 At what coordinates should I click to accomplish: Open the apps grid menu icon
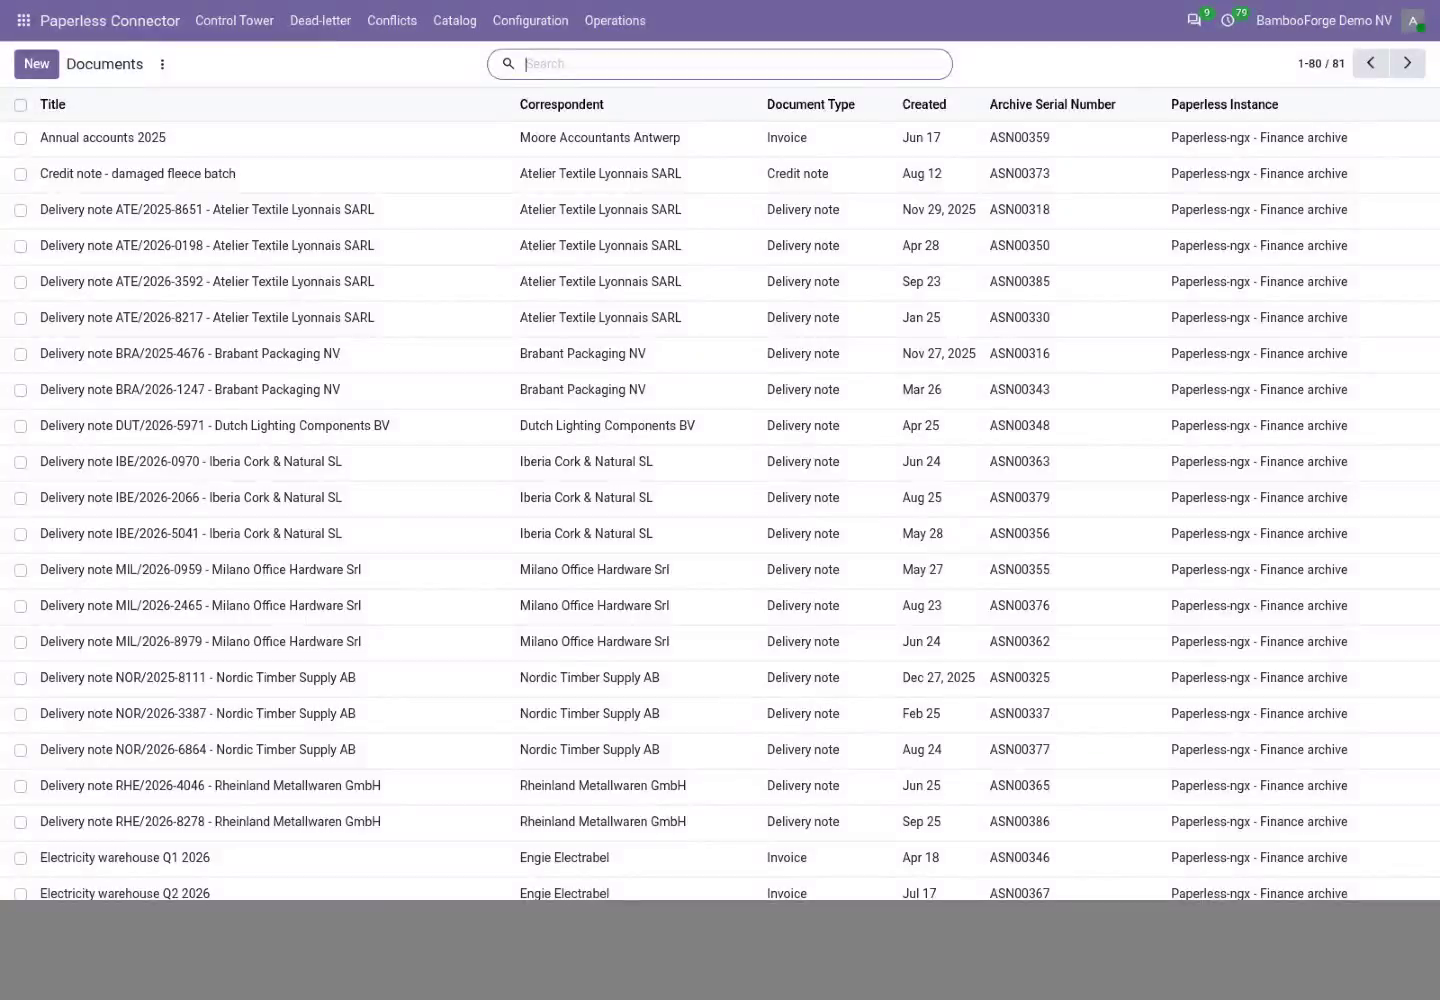point(23,20)
